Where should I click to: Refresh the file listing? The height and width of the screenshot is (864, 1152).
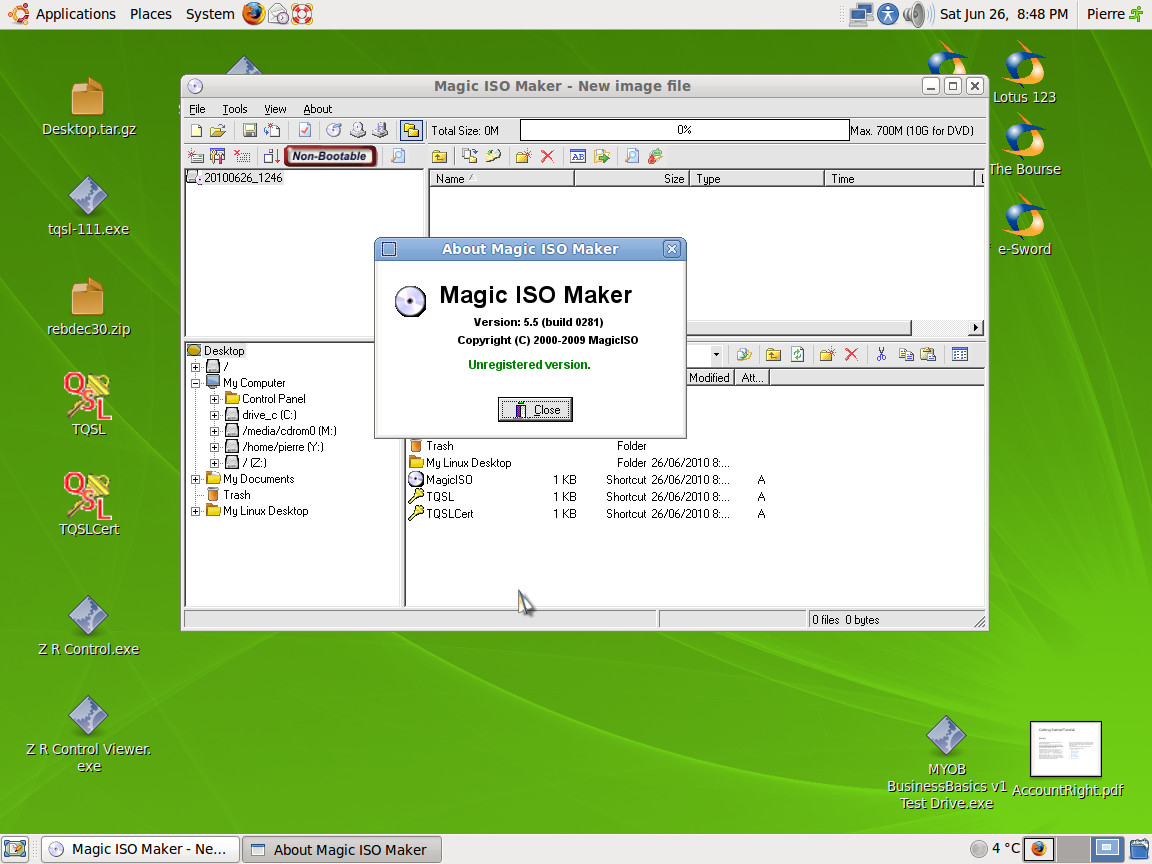pos(797,354)
